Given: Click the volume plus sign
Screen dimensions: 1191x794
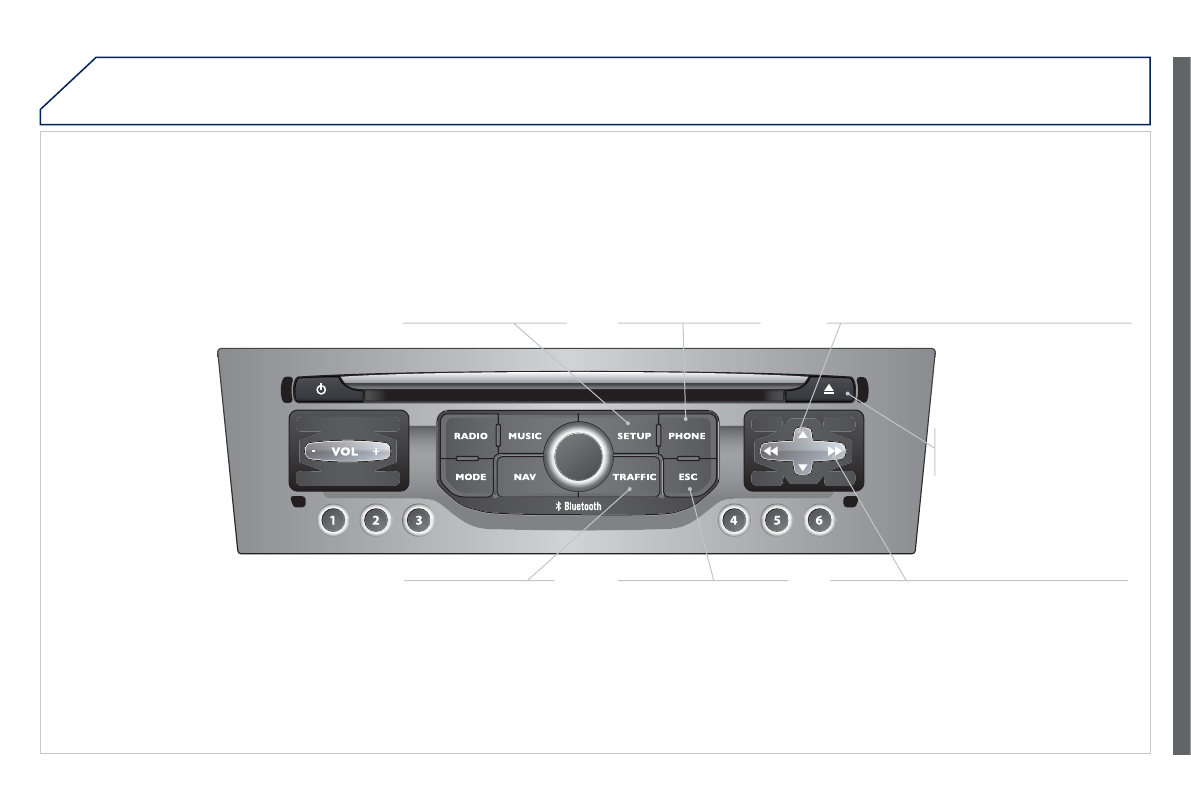Looking at the screenshot, I should [376, 451].
